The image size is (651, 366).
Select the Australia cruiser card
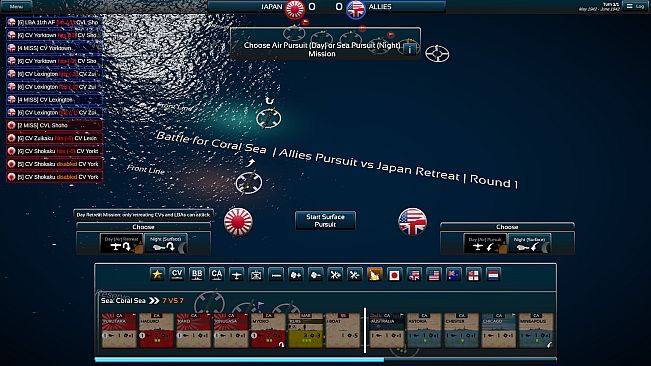tap(387, 330)
